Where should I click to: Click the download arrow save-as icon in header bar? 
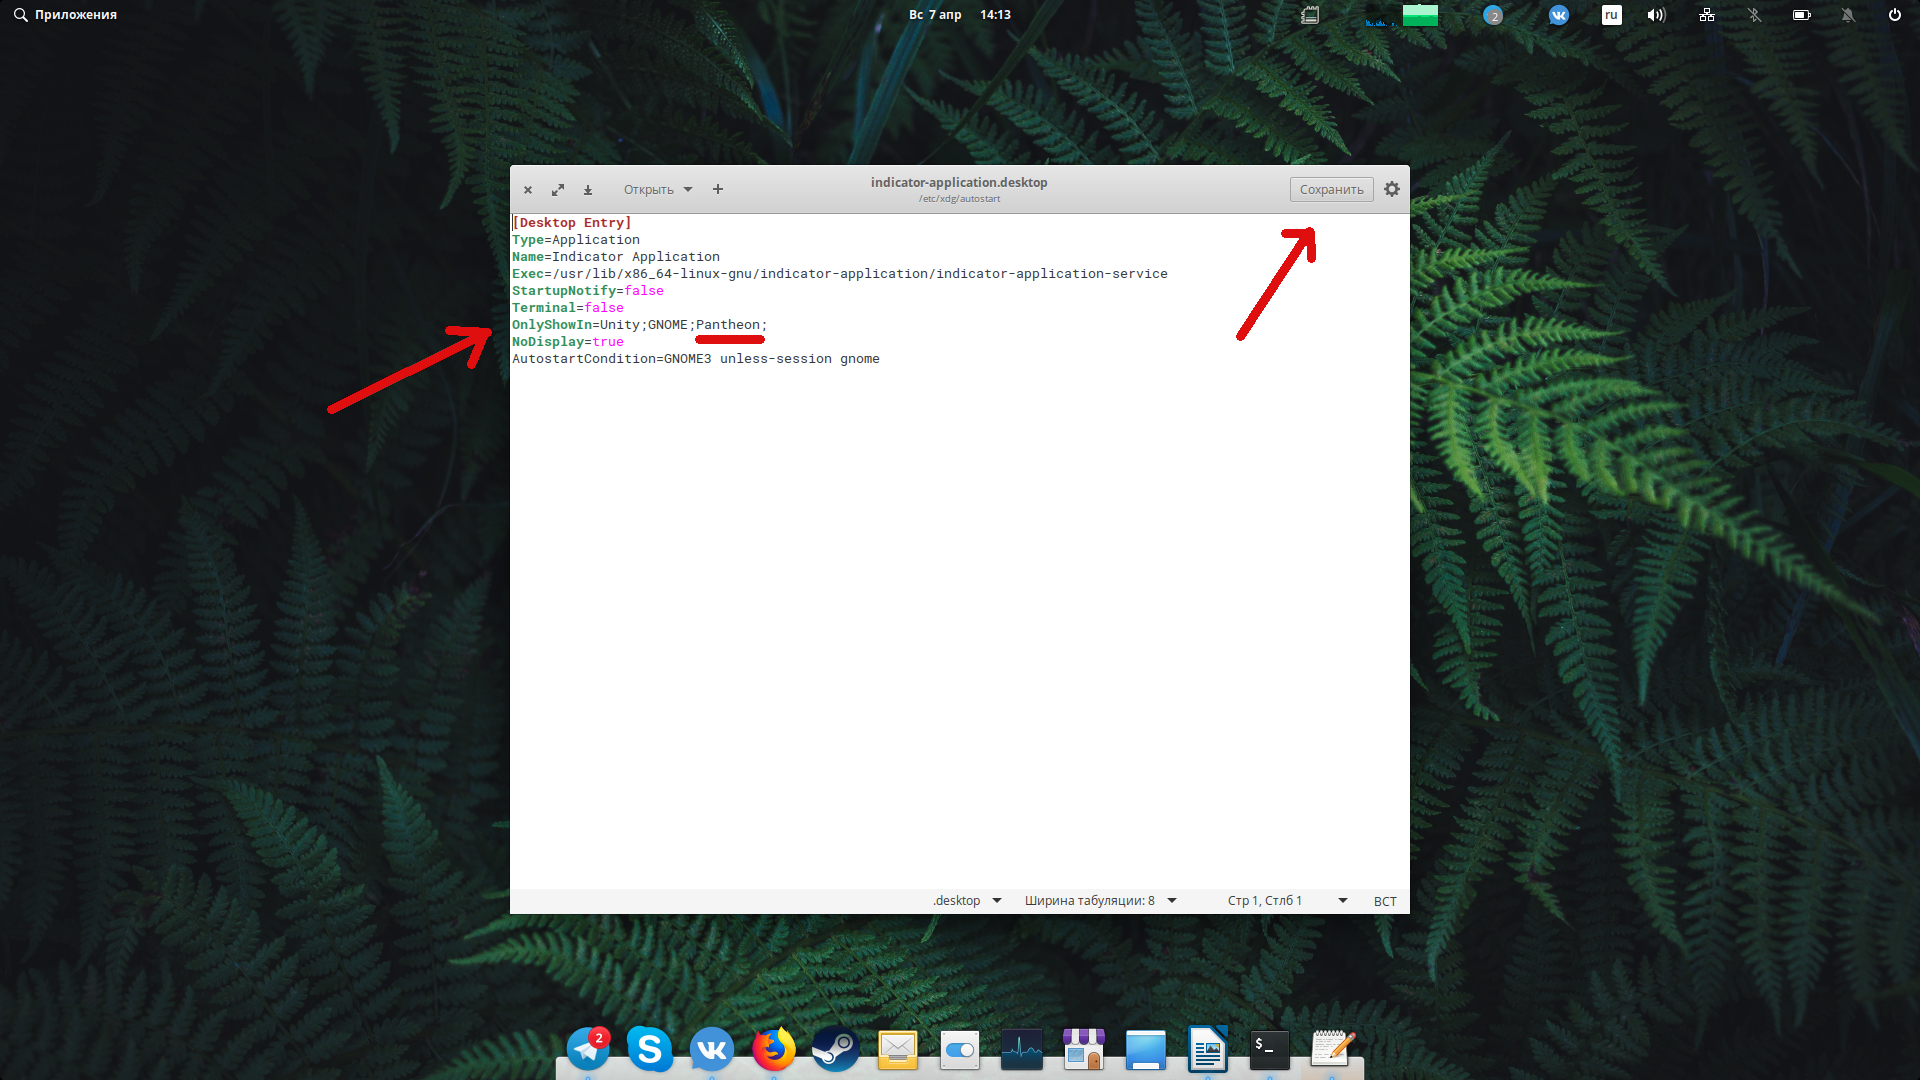[588, 190]
